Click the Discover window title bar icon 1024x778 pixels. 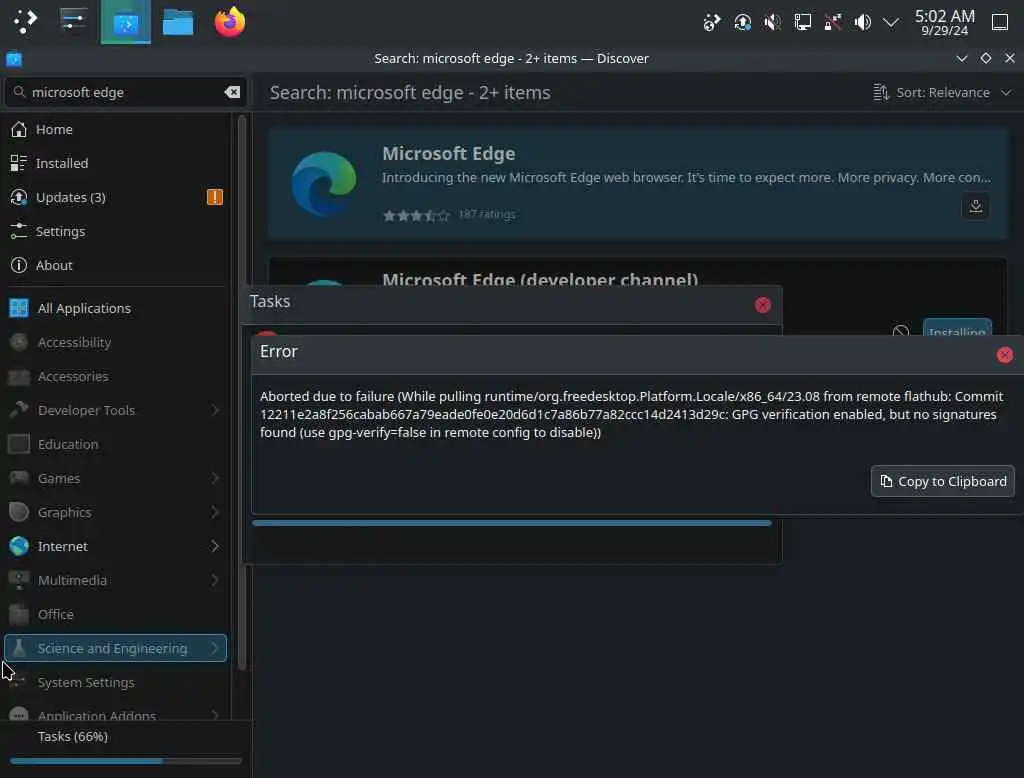pyautogui.click(x=14, y=59)
